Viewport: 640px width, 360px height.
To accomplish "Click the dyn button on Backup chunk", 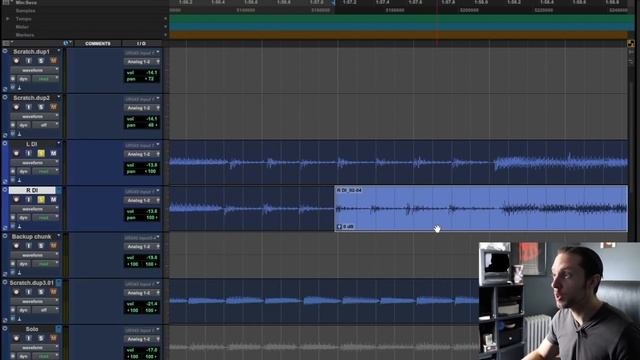I will pyautogui.click(x=24, y=264).
